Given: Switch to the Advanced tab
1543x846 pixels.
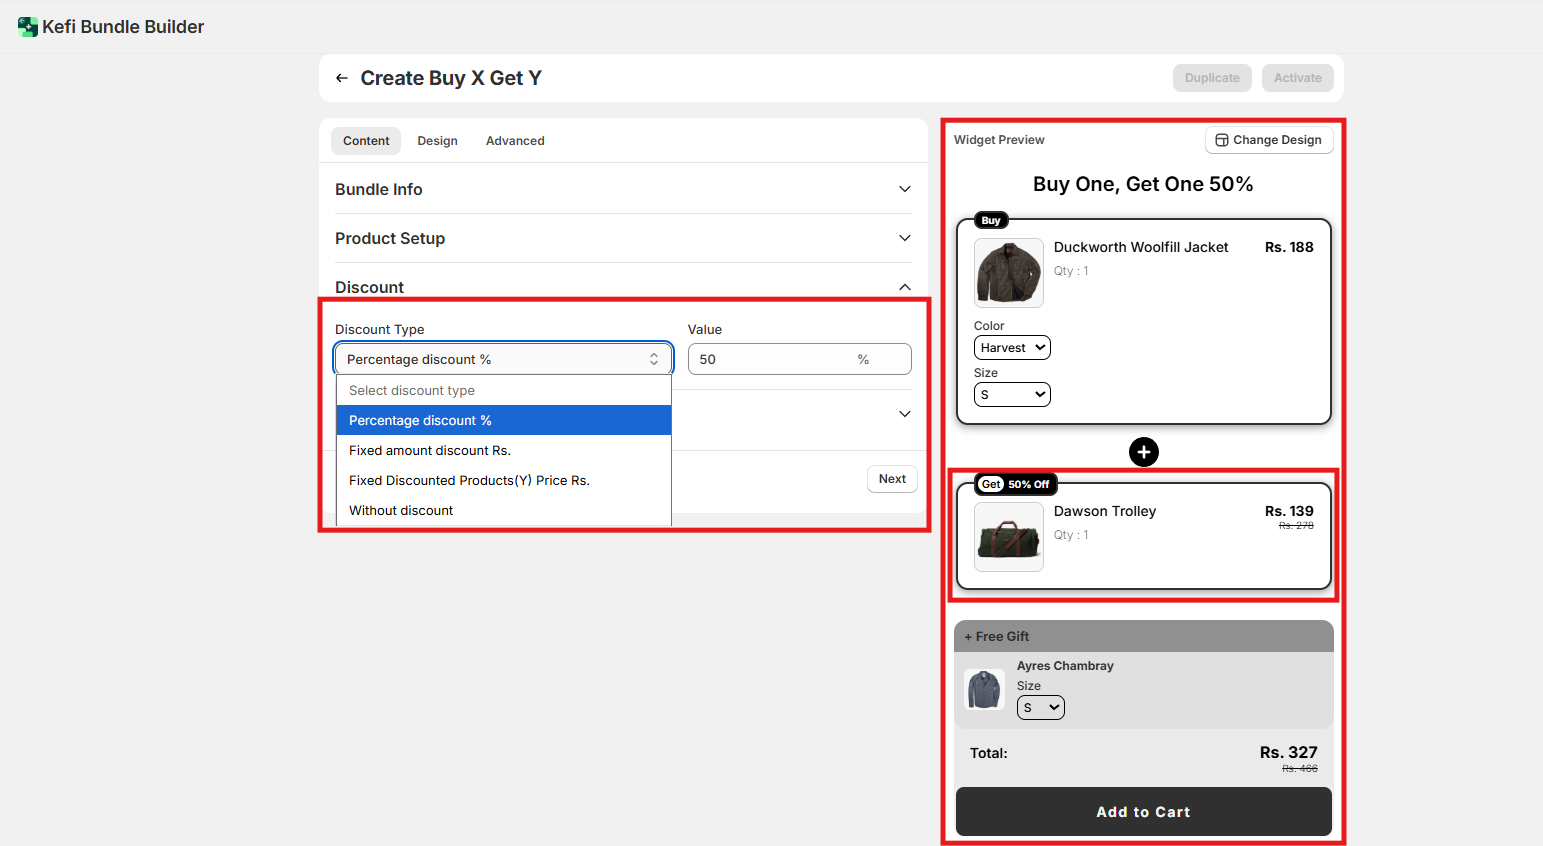Looking at the screenshot, I should 515,141.
